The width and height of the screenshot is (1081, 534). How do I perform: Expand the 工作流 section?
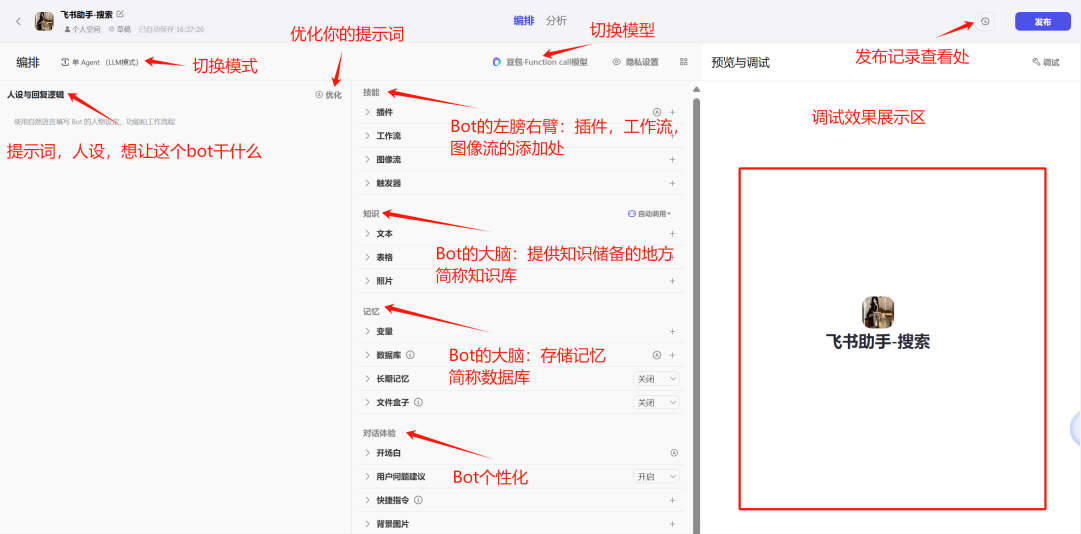click(x=388, y=136)
